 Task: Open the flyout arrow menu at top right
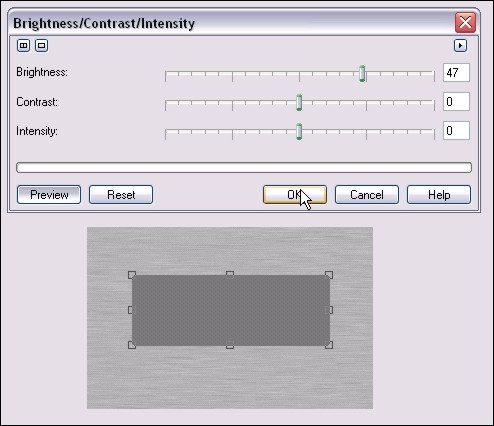(460, 45)
